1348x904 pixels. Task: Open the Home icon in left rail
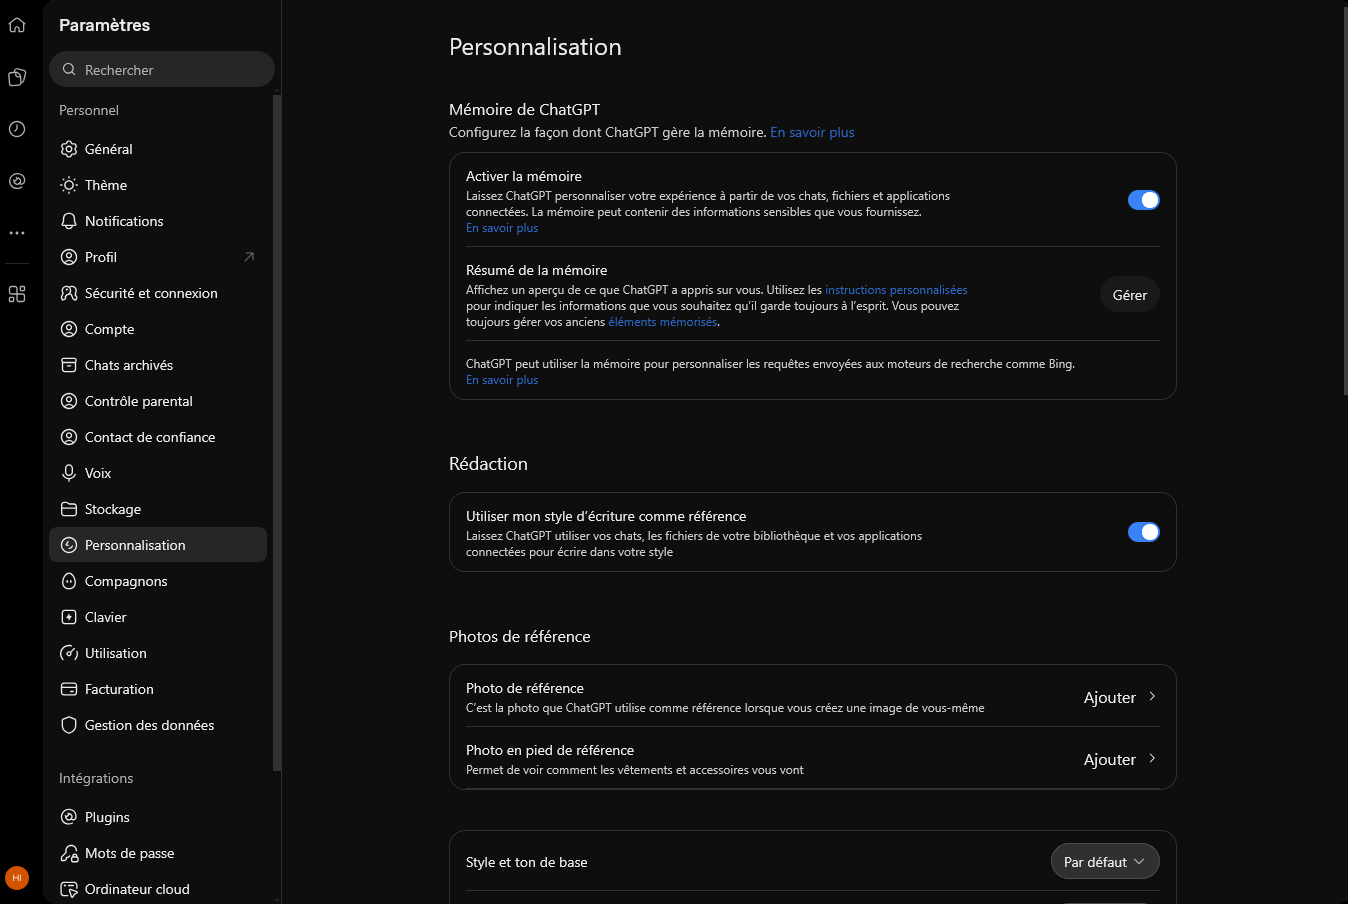[x=17, y=25]
